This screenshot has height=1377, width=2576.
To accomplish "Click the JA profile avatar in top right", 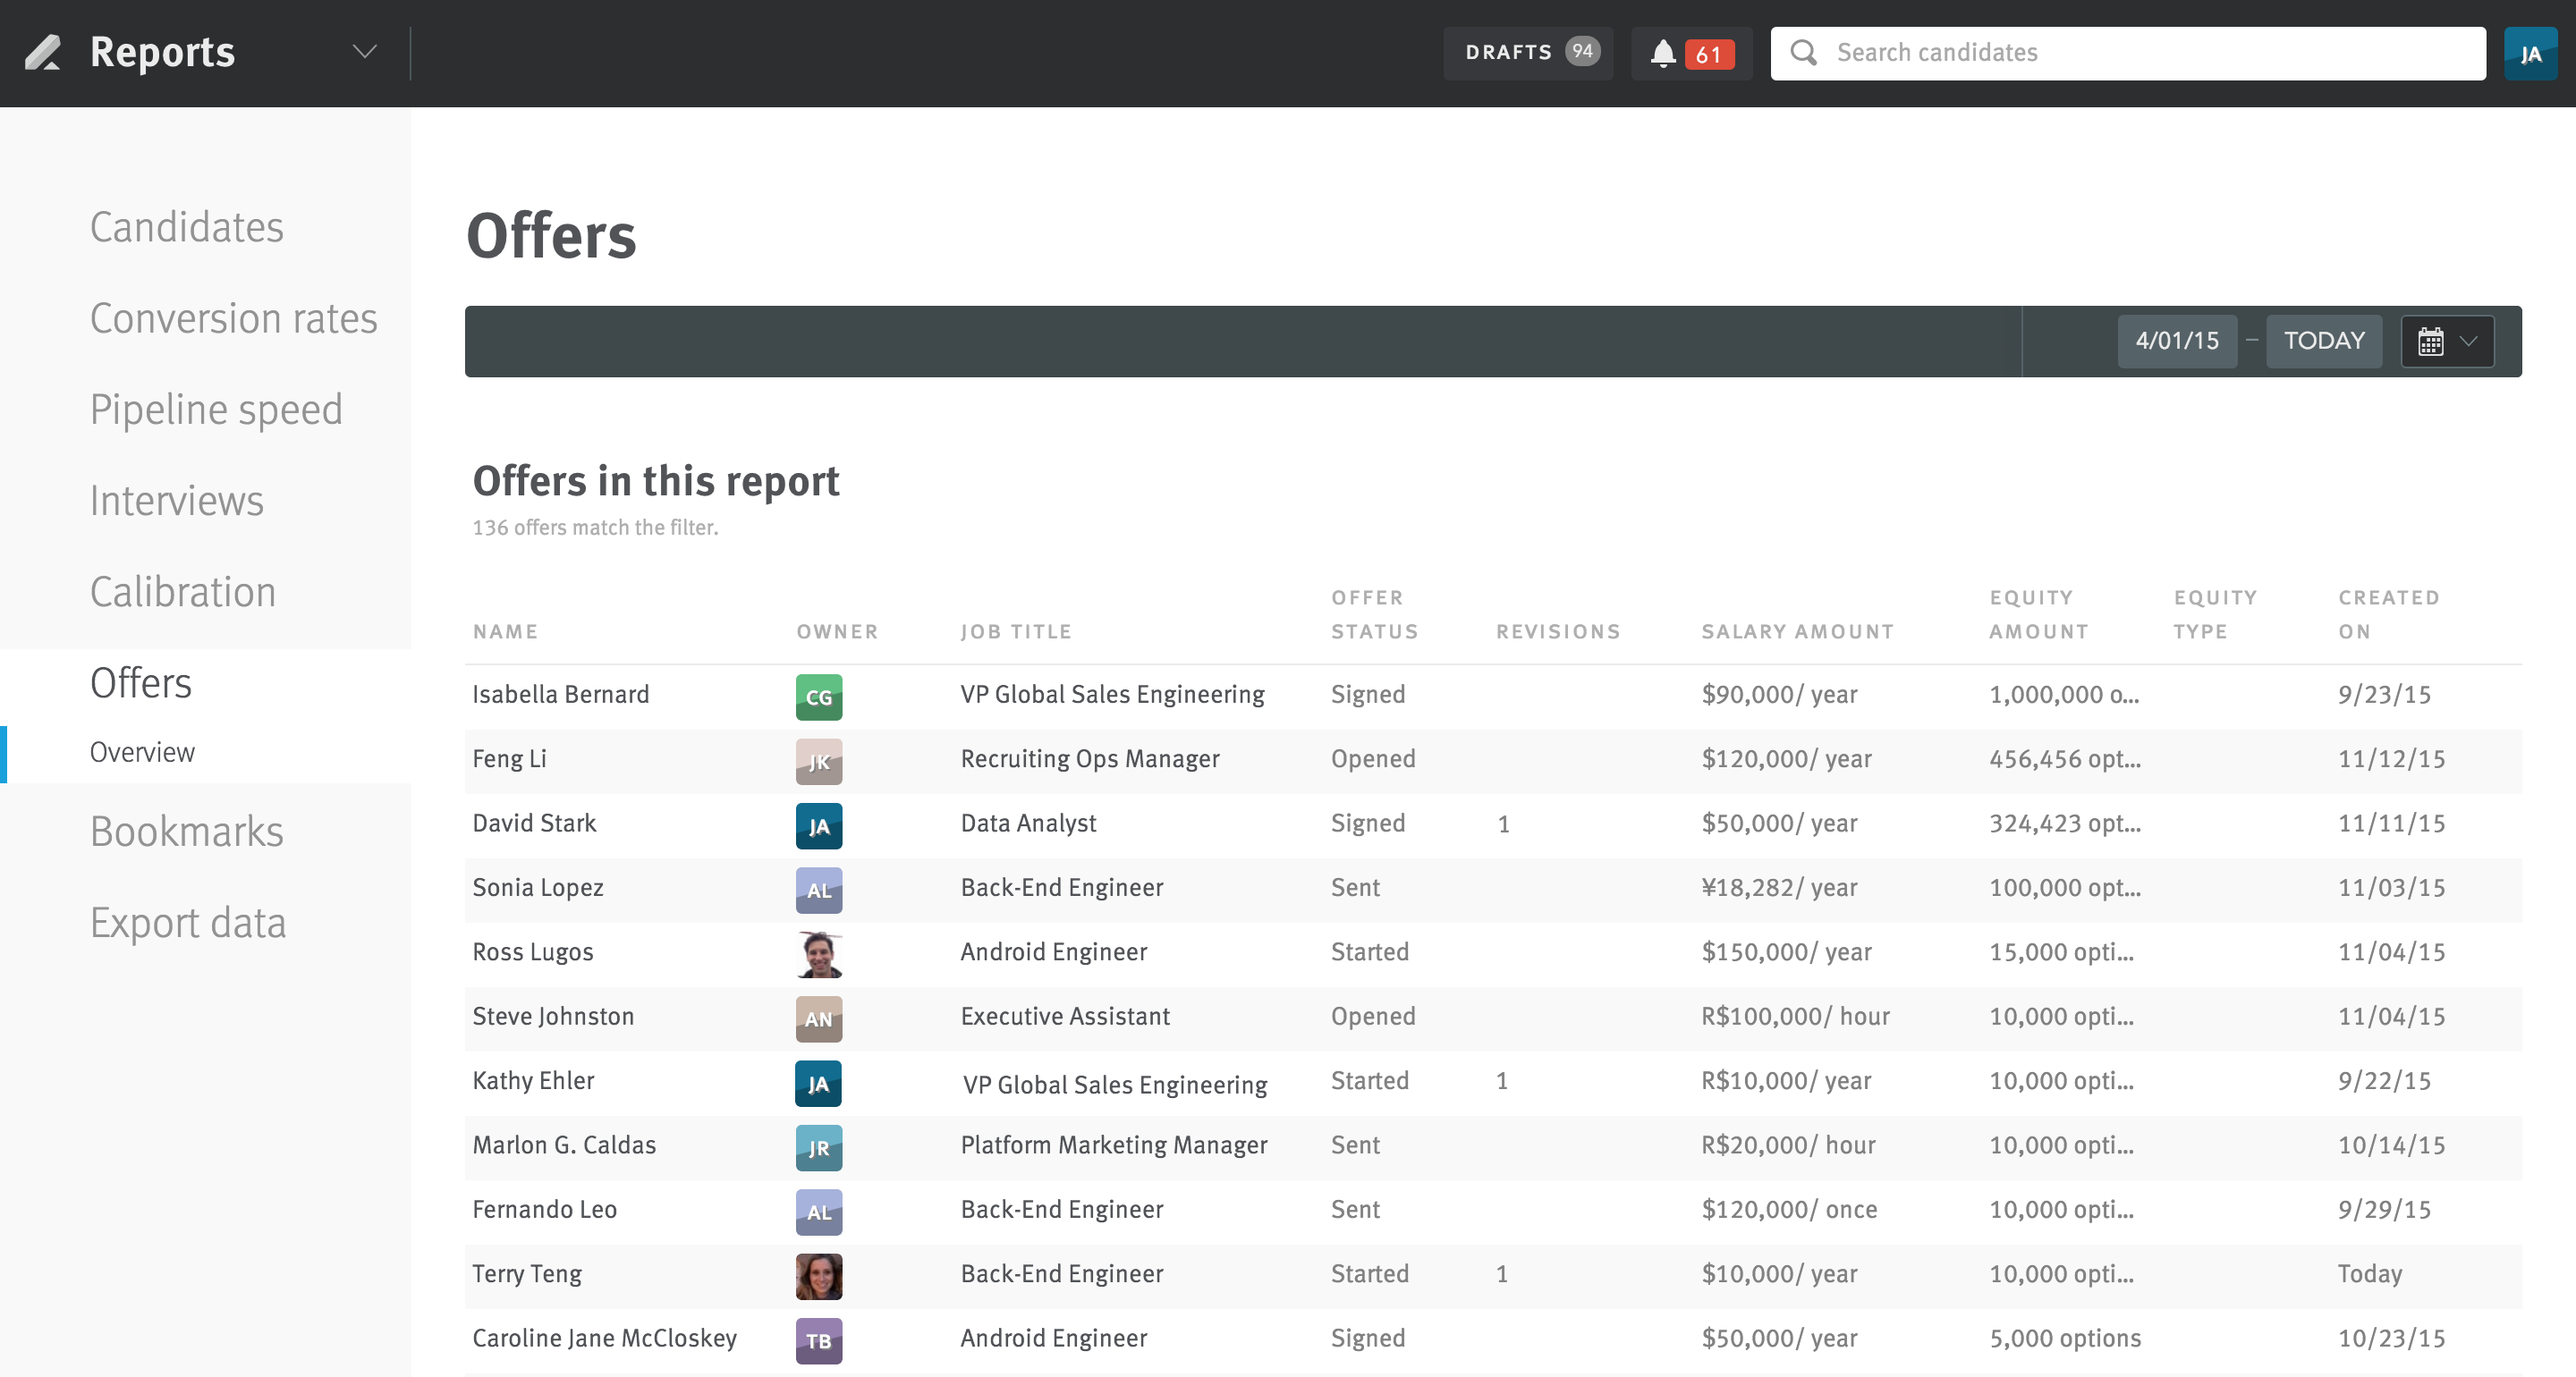I will pyautogui.click(x=2531, y=52).
